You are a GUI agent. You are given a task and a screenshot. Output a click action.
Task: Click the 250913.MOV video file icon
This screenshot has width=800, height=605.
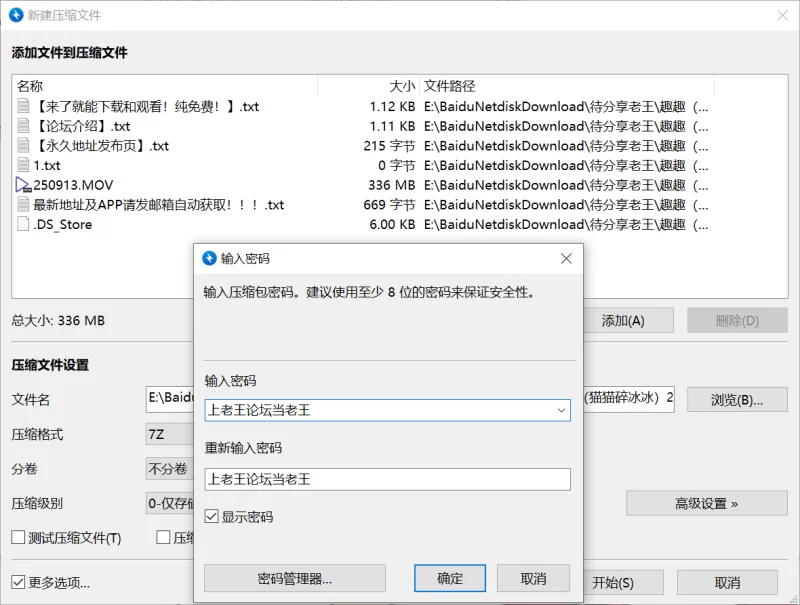(24, 185)
